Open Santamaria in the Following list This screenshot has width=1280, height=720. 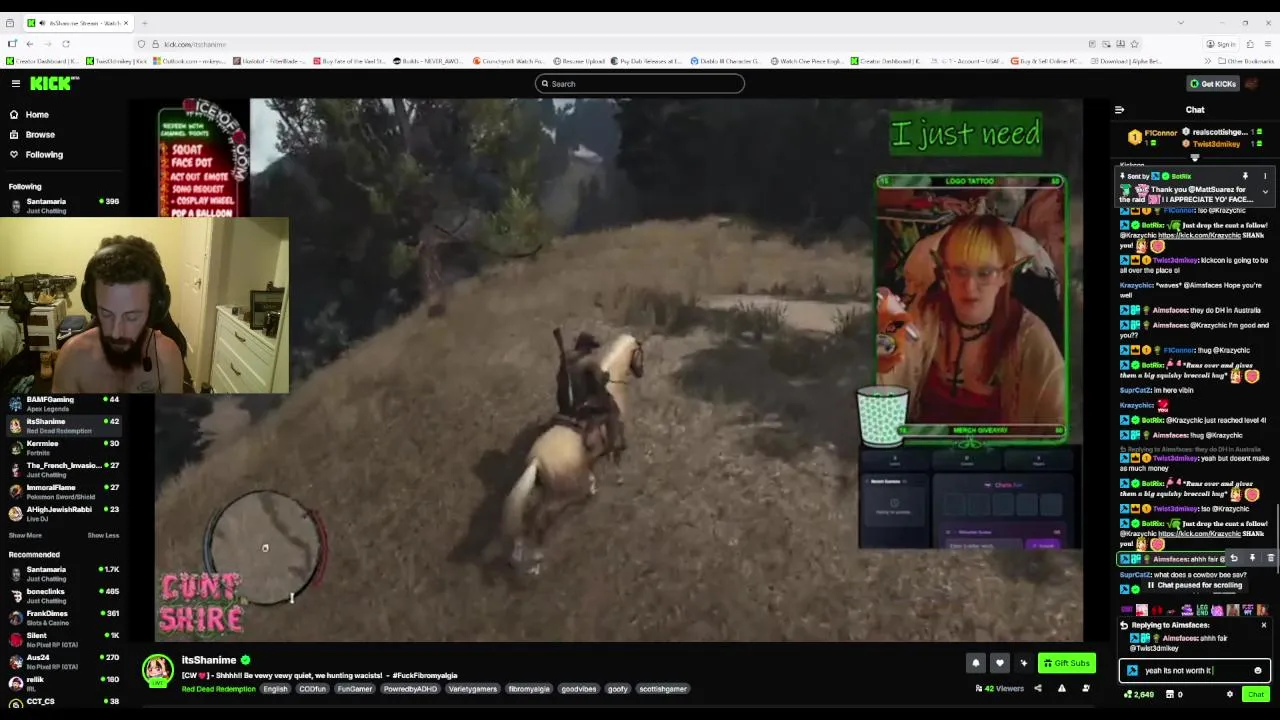tap(64, 206)
